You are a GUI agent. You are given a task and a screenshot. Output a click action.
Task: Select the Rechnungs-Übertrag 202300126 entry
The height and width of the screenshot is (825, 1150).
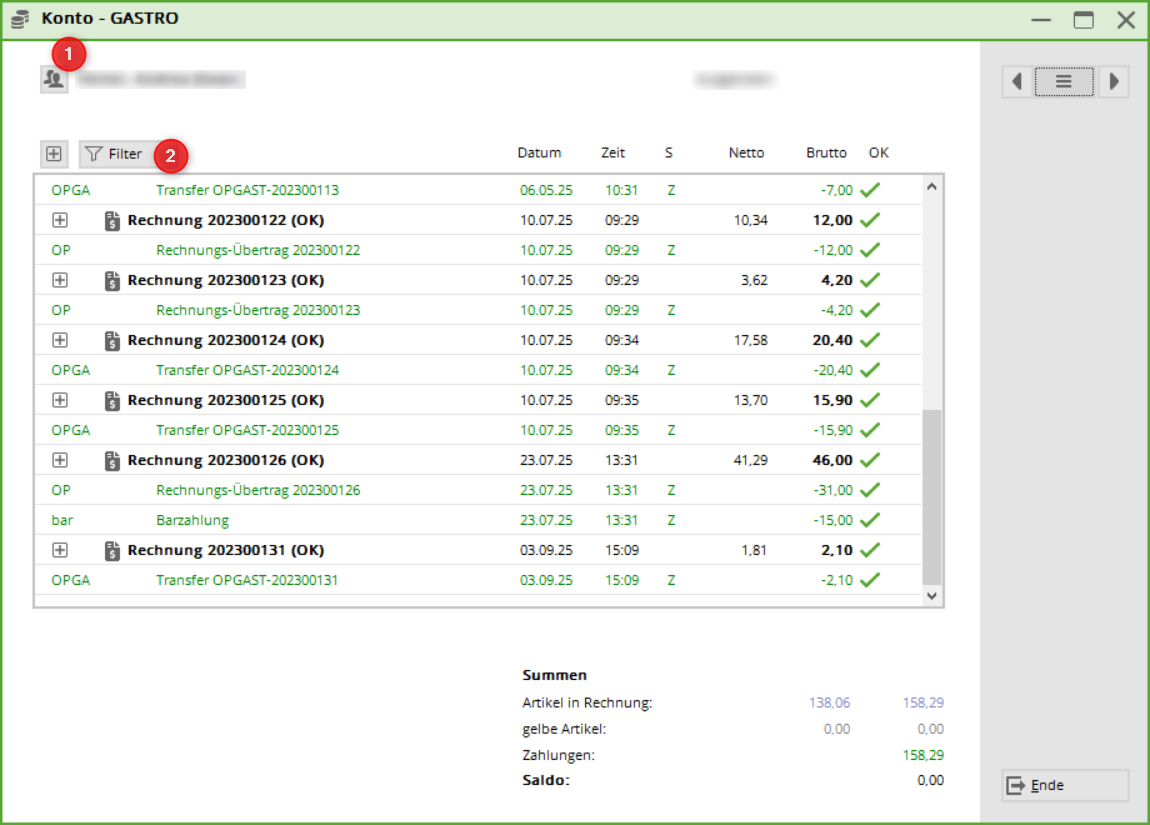point(258,490)
